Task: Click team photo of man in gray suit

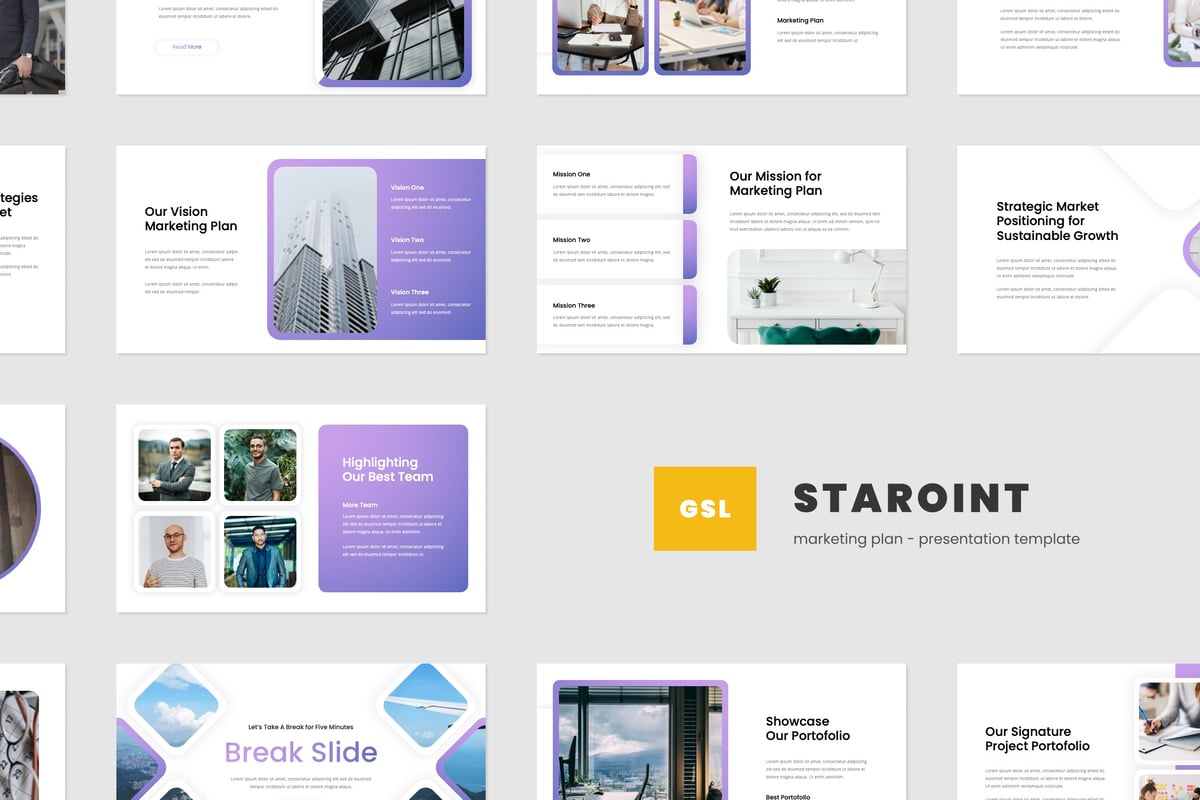Action: click(174, 465)
